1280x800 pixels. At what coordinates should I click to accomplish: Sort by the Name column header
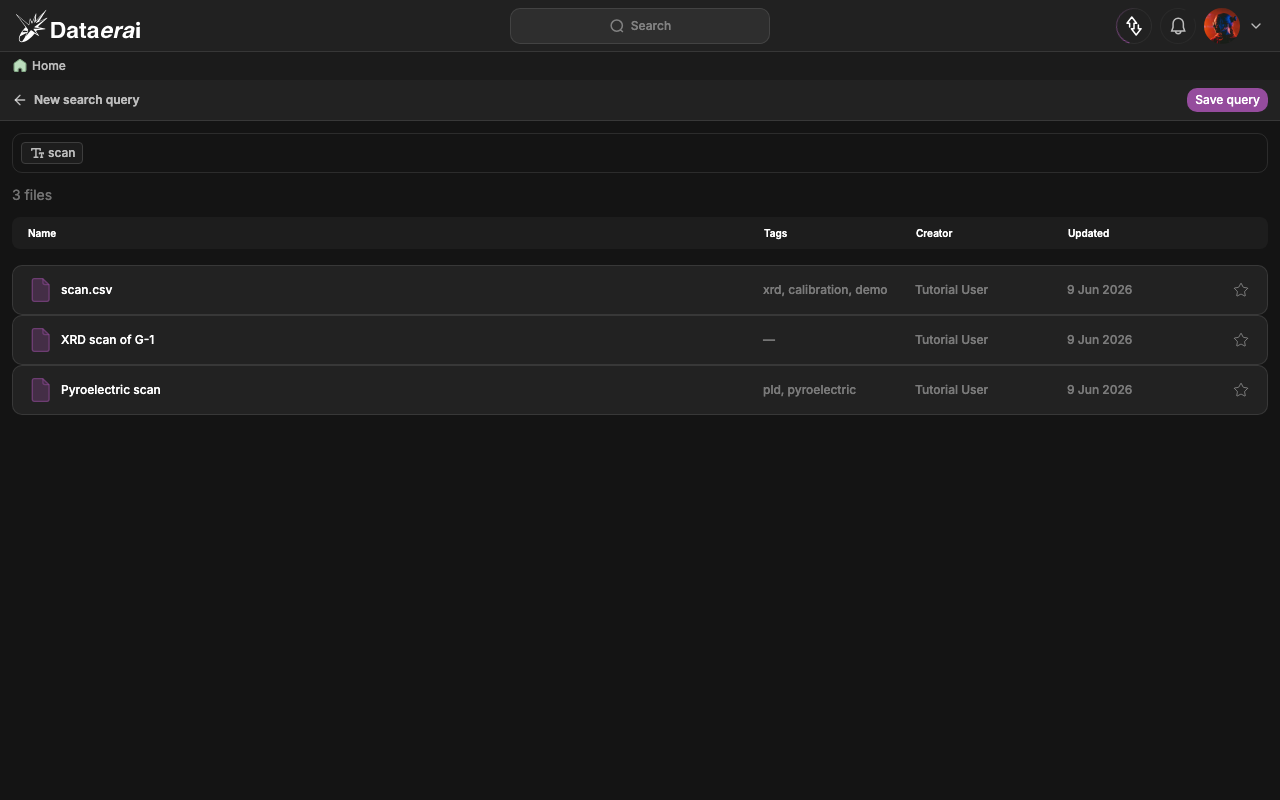pos(42,233)
